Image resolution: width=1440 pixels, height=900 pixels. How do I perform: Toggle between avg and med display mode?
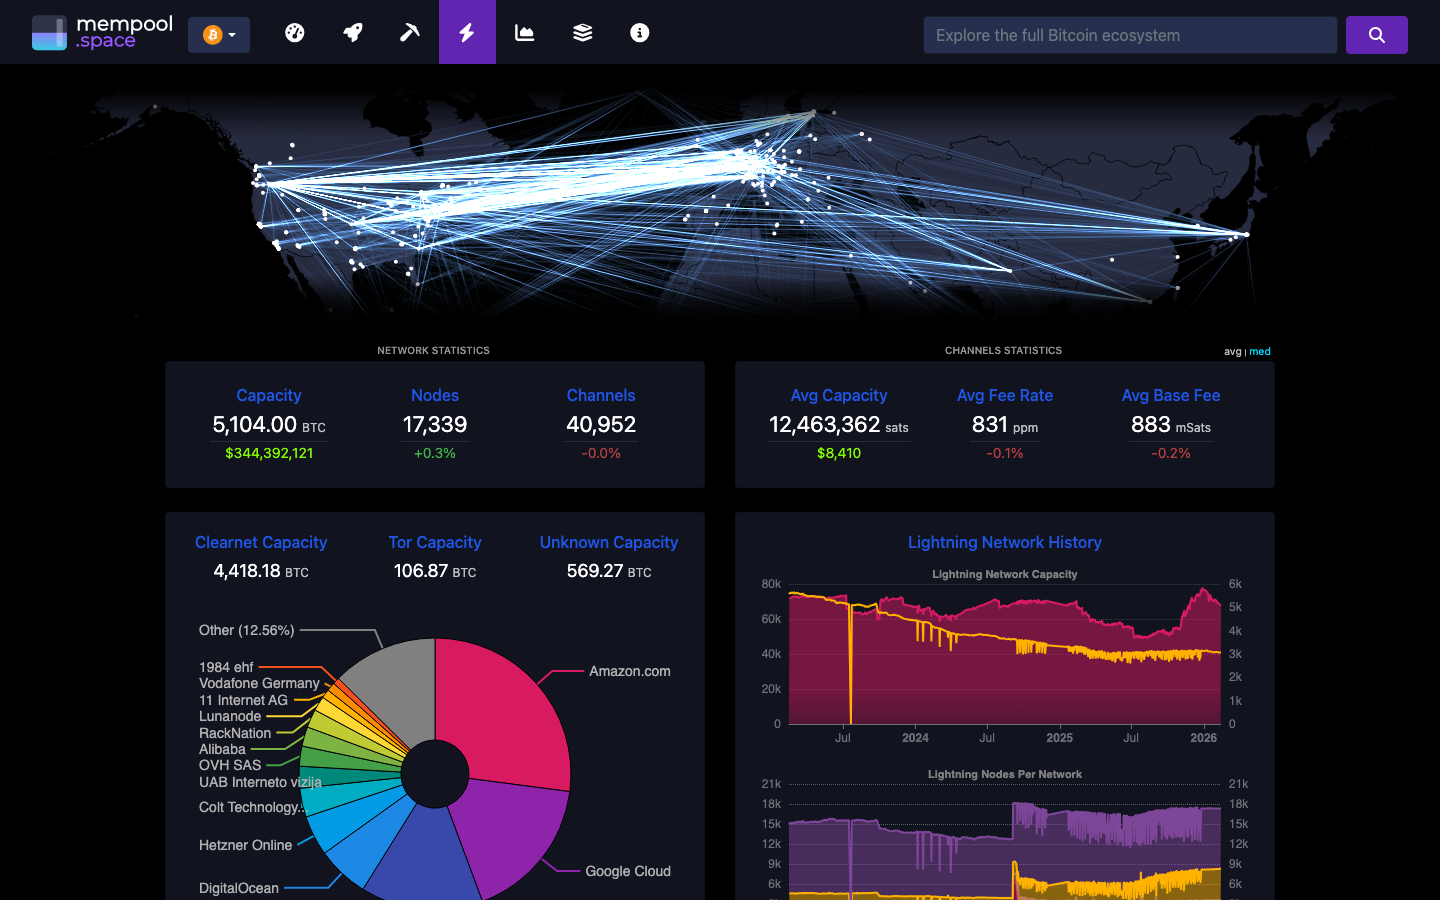(1245, 351)
